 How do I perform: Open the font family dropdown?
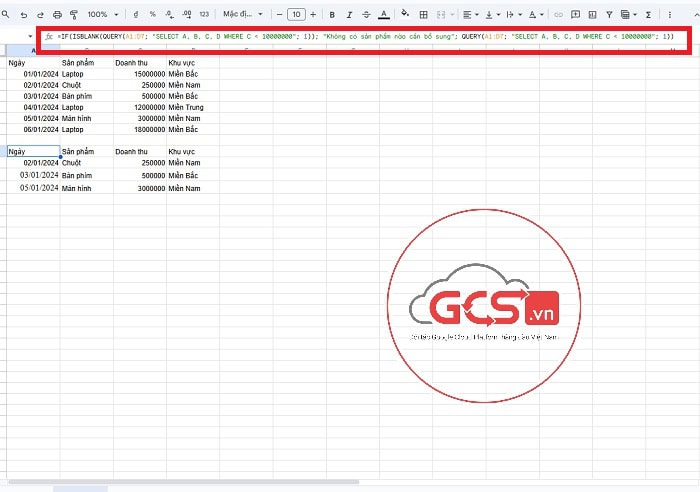click(x=243, y=15)
